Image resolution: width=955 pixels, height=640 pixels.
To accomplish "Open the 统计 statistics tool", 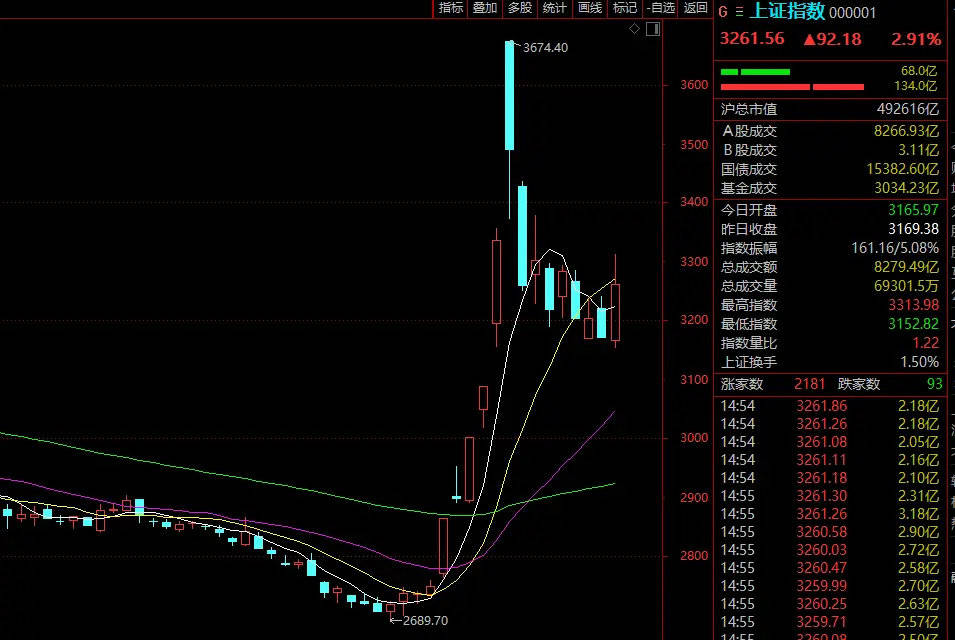I will [552, 8].
